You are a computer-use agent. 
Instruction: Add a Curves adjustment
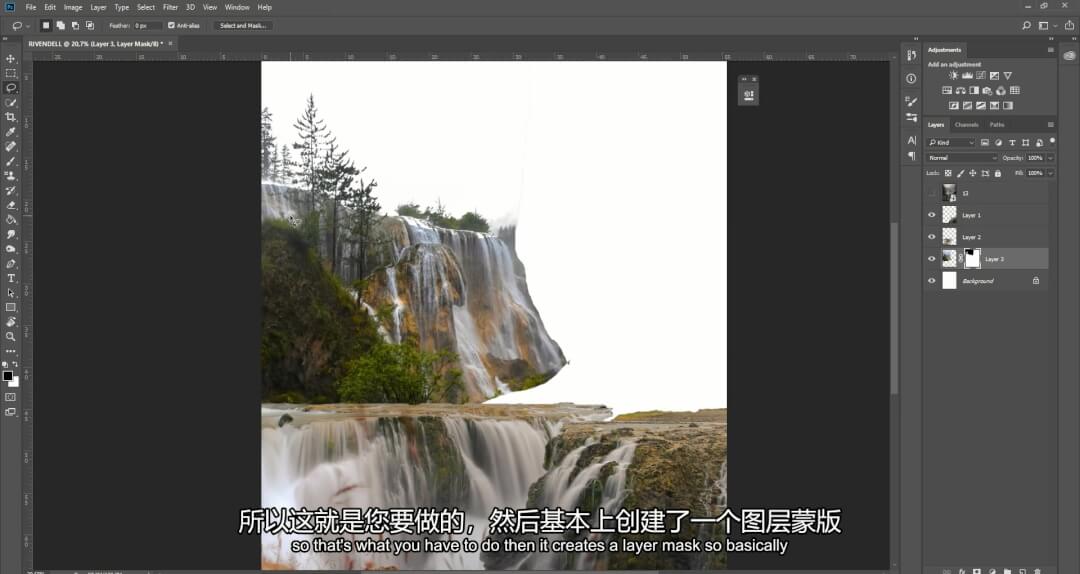981,76
